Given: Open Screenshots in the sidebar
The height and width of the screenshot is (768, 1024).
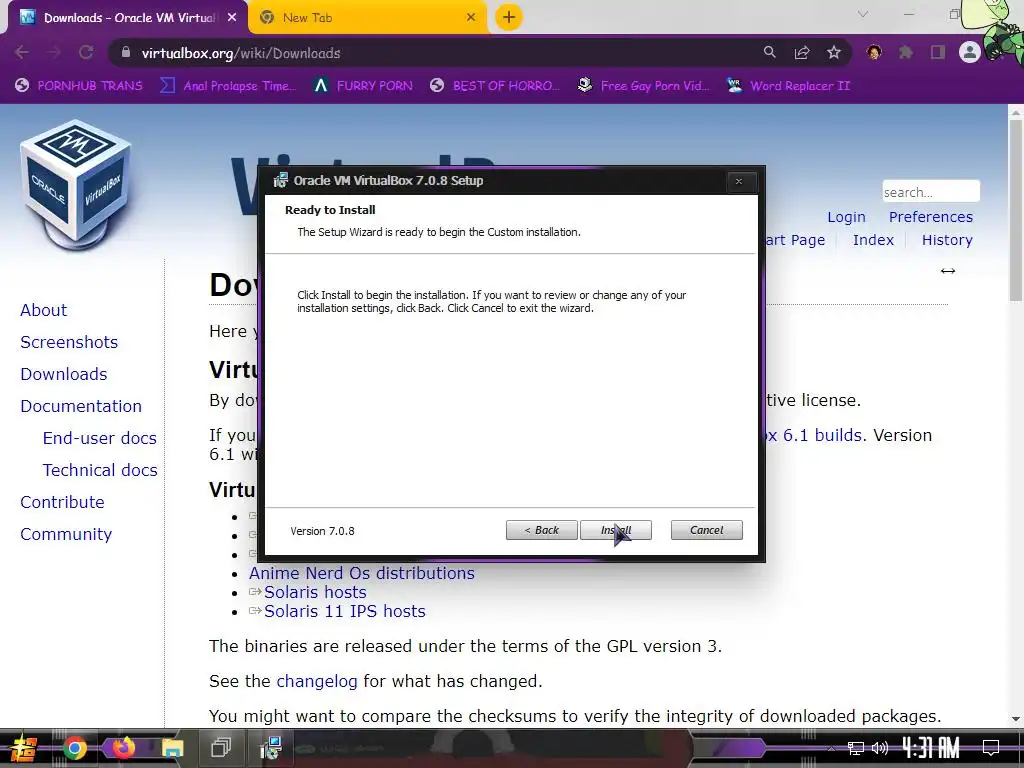Looking at the screenshot, I should coord(69,342).
